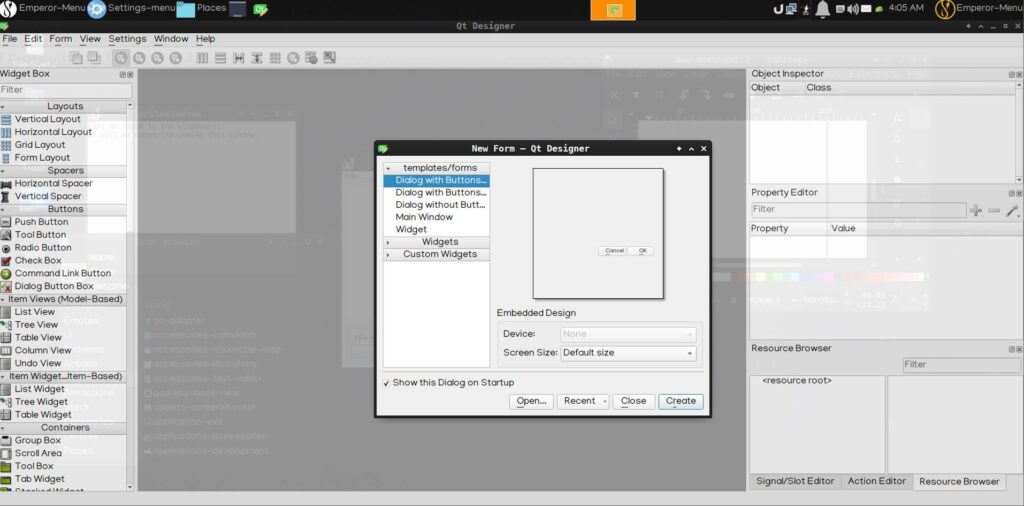
Task: Click the Adjust Size toolbar icon
Action: tap(329, 57)
